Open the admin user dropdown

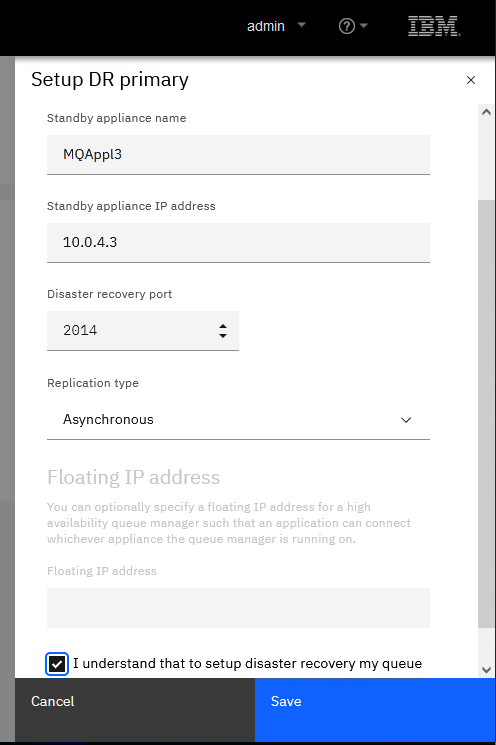pos(301,25)
